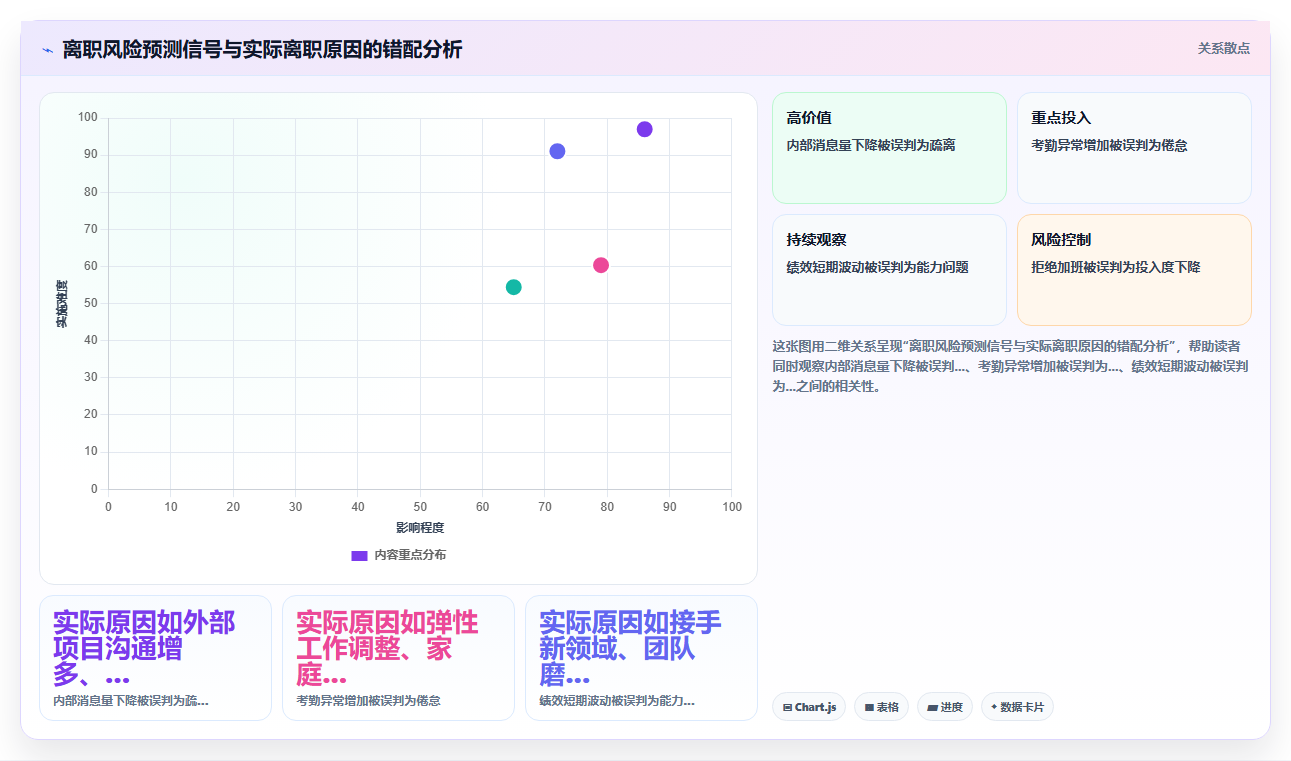Click the teal data point near 54

[x=514, y=287]
